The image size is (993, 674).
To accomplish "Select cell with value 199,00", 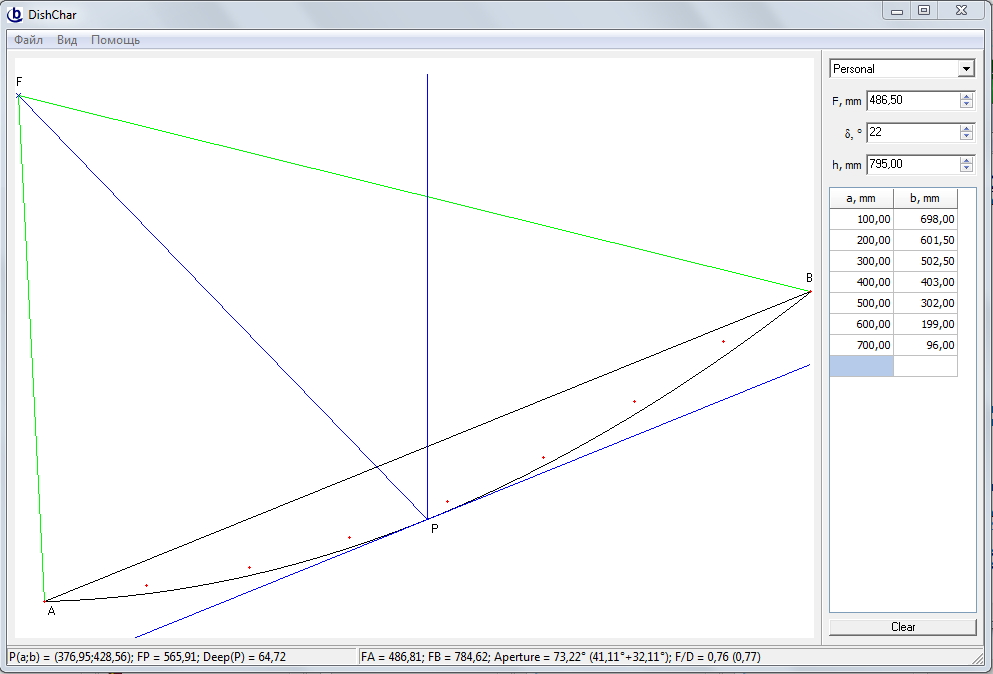I will [925, 324].
